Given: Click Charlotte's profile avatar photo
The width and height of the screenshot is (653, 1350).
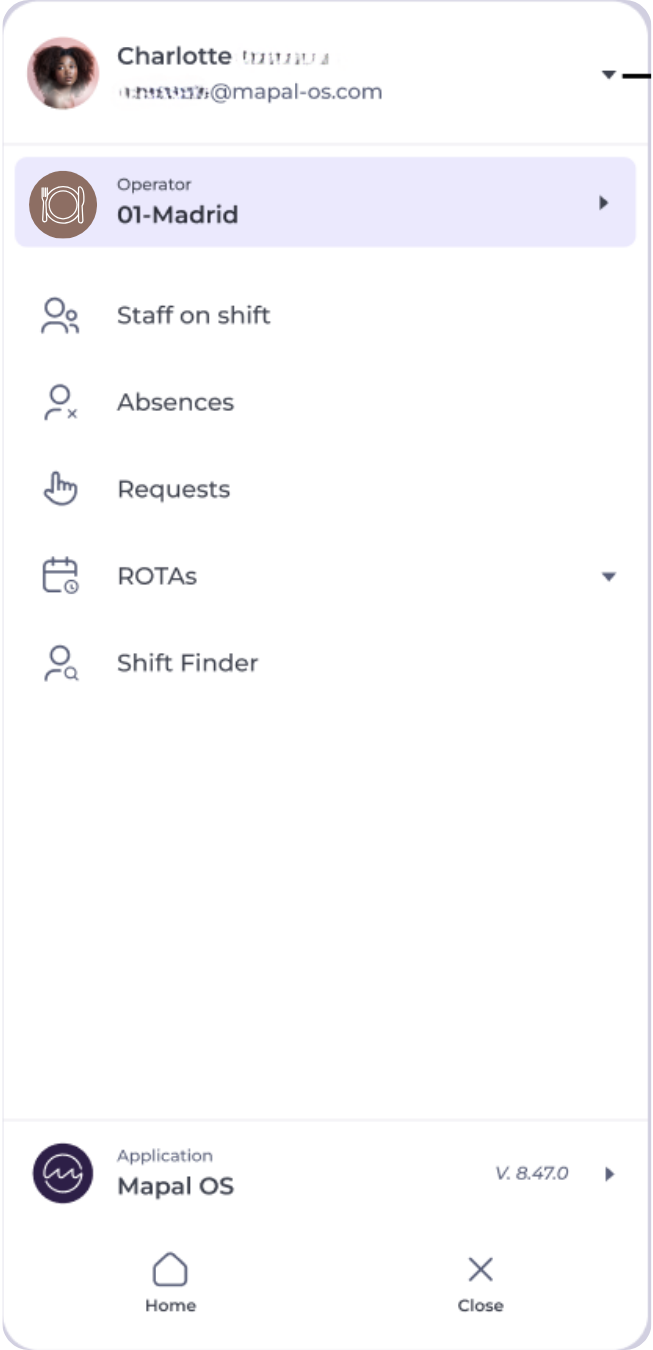Looking at the screenshot, I should 63,73.
